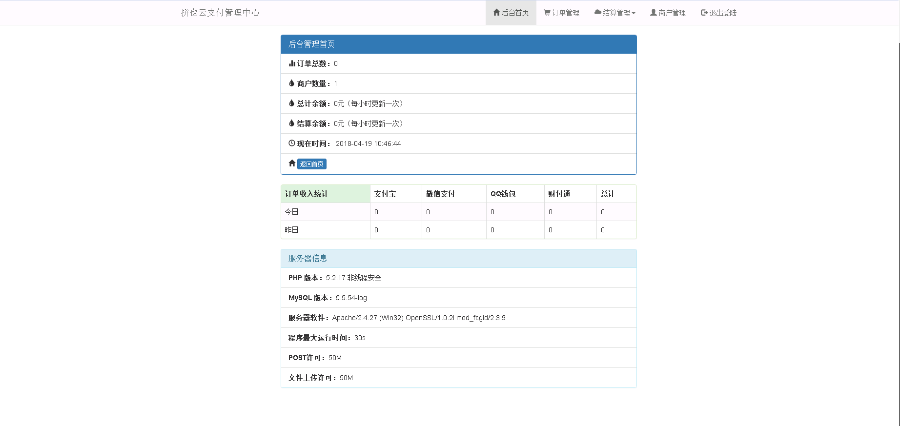Image resolution: width=900 pixels, height=426 pixels.
Task: Open 订单管理 with the cart icon
Action: 561,13
